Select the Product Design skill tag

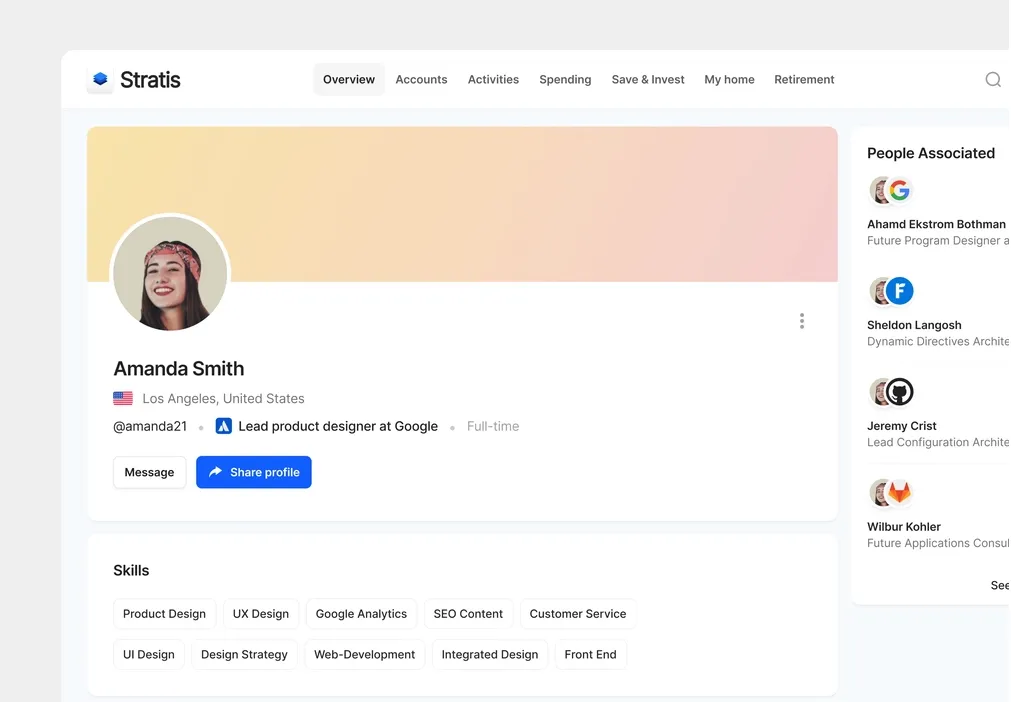pos(164,614)
